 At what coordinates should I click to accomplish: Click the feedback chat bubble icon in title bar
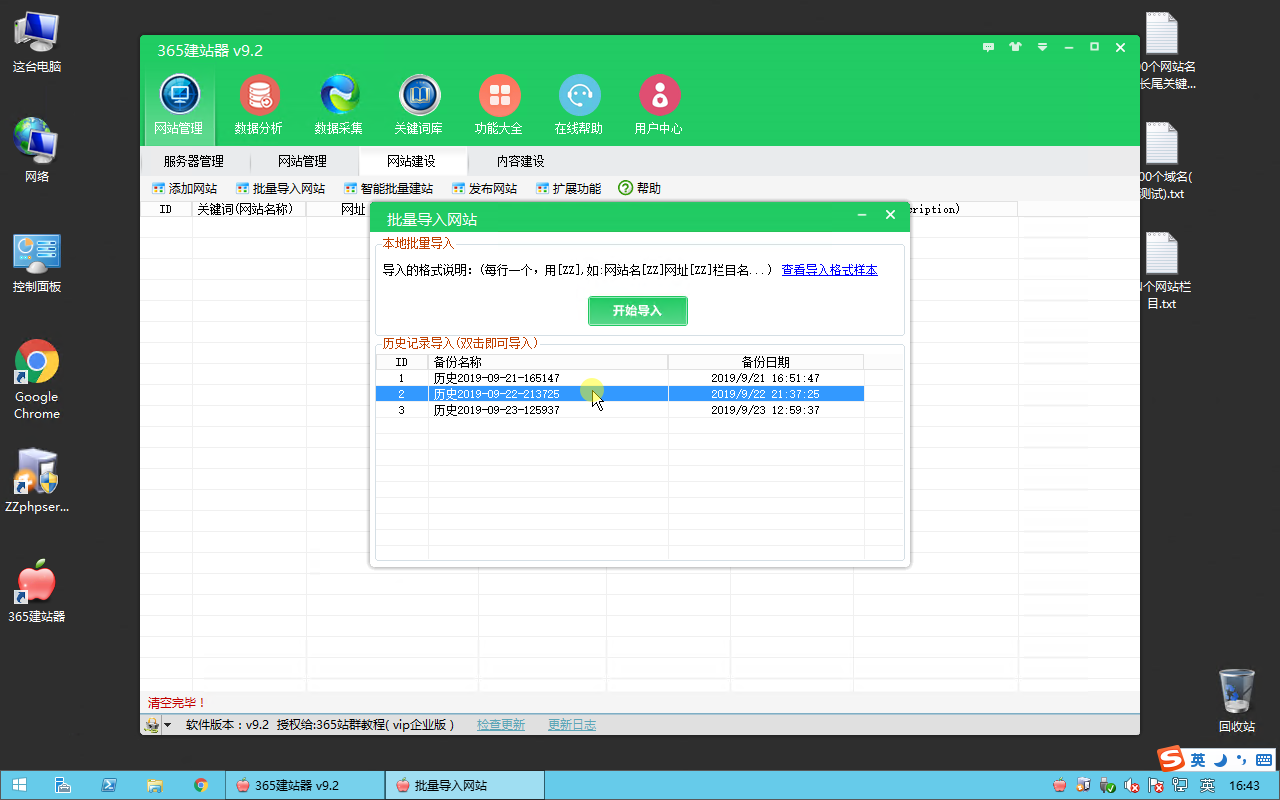(x=989, y=47)
